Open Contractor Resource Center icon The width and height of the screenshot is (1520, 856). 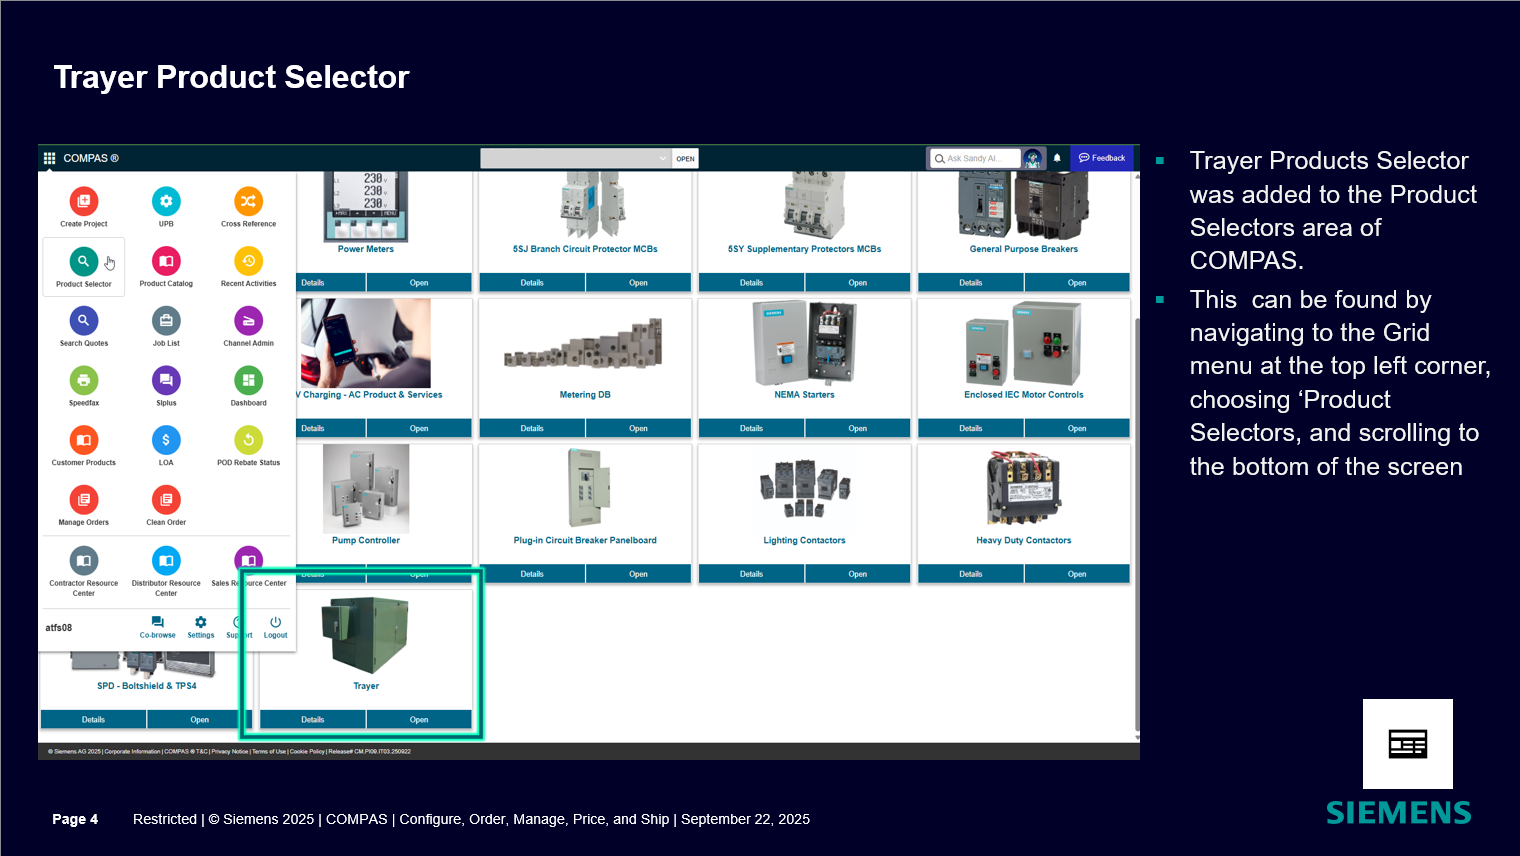click(x=84, y=560)
